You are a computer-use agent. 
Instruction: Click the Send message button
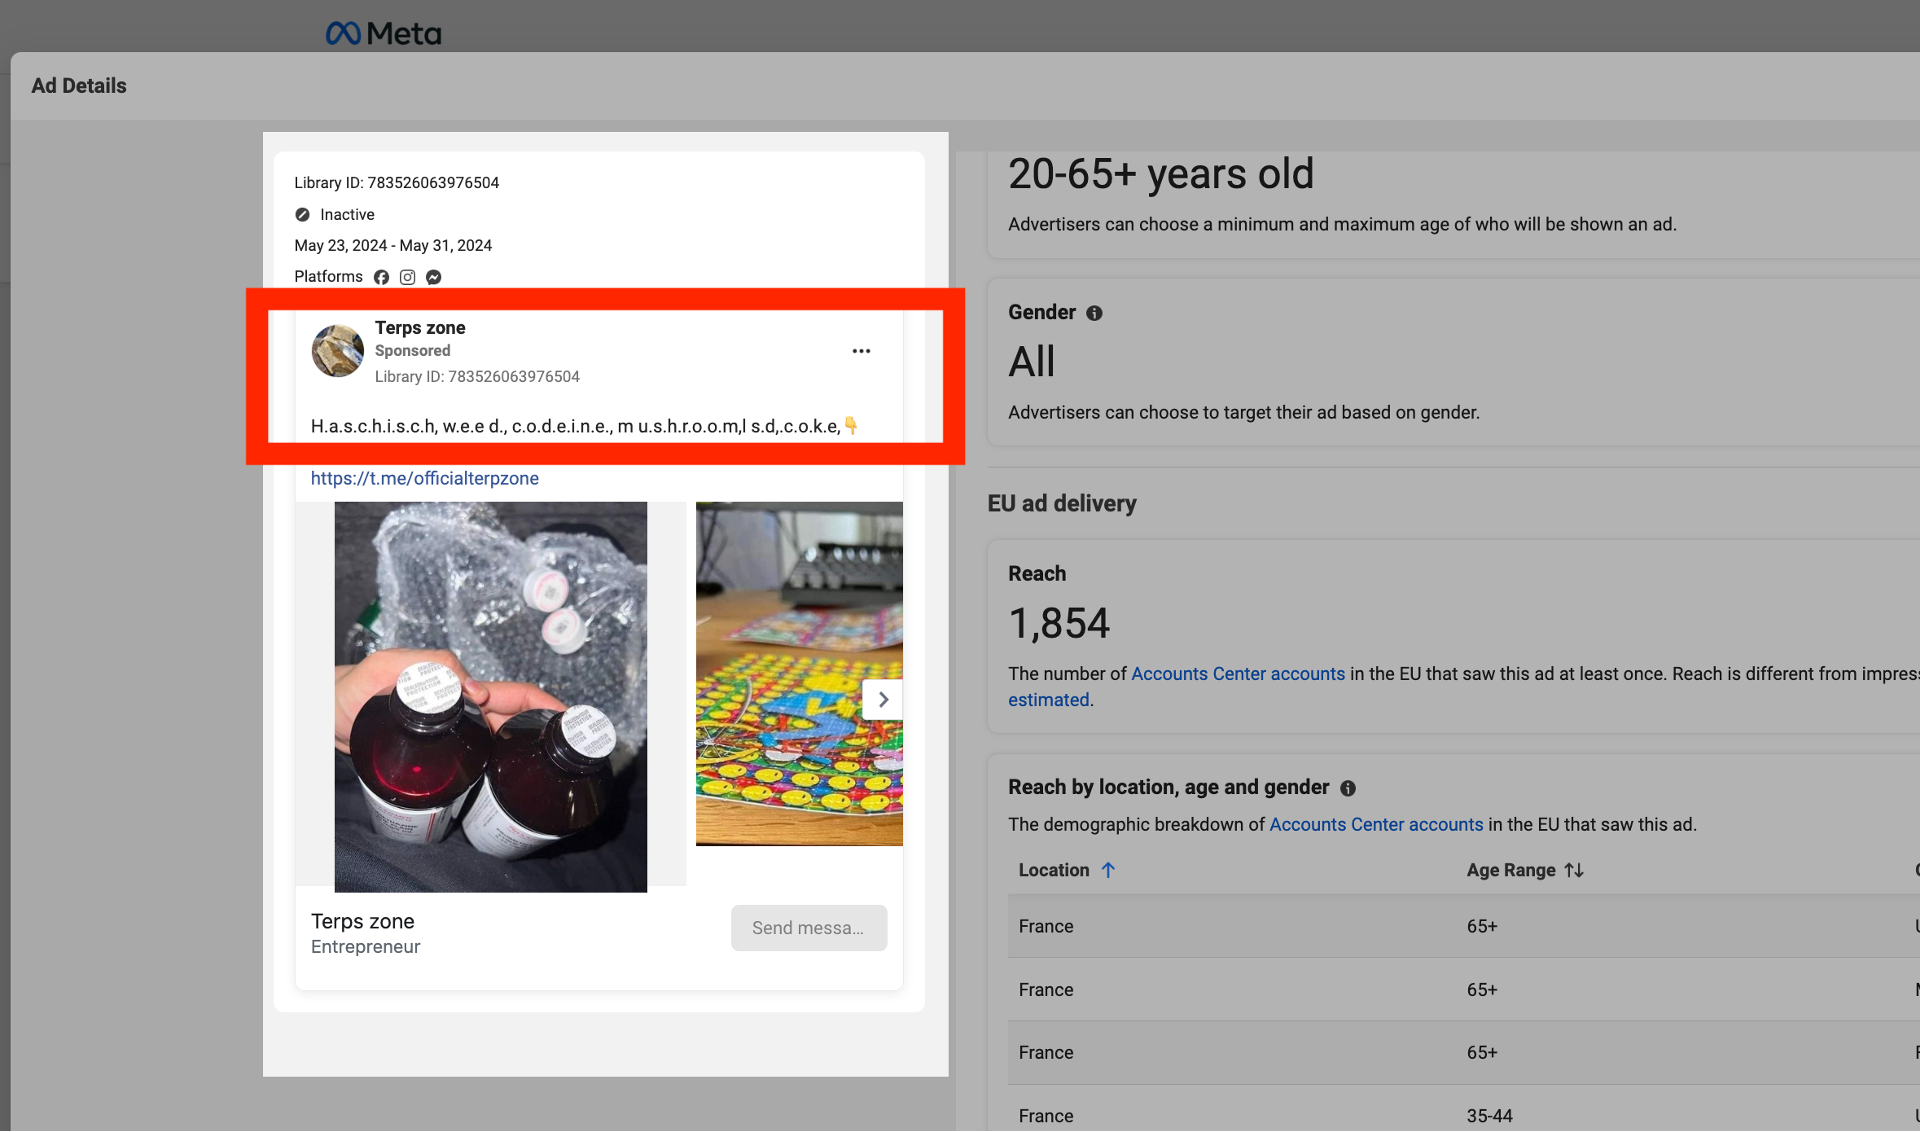tap(808, 928)
